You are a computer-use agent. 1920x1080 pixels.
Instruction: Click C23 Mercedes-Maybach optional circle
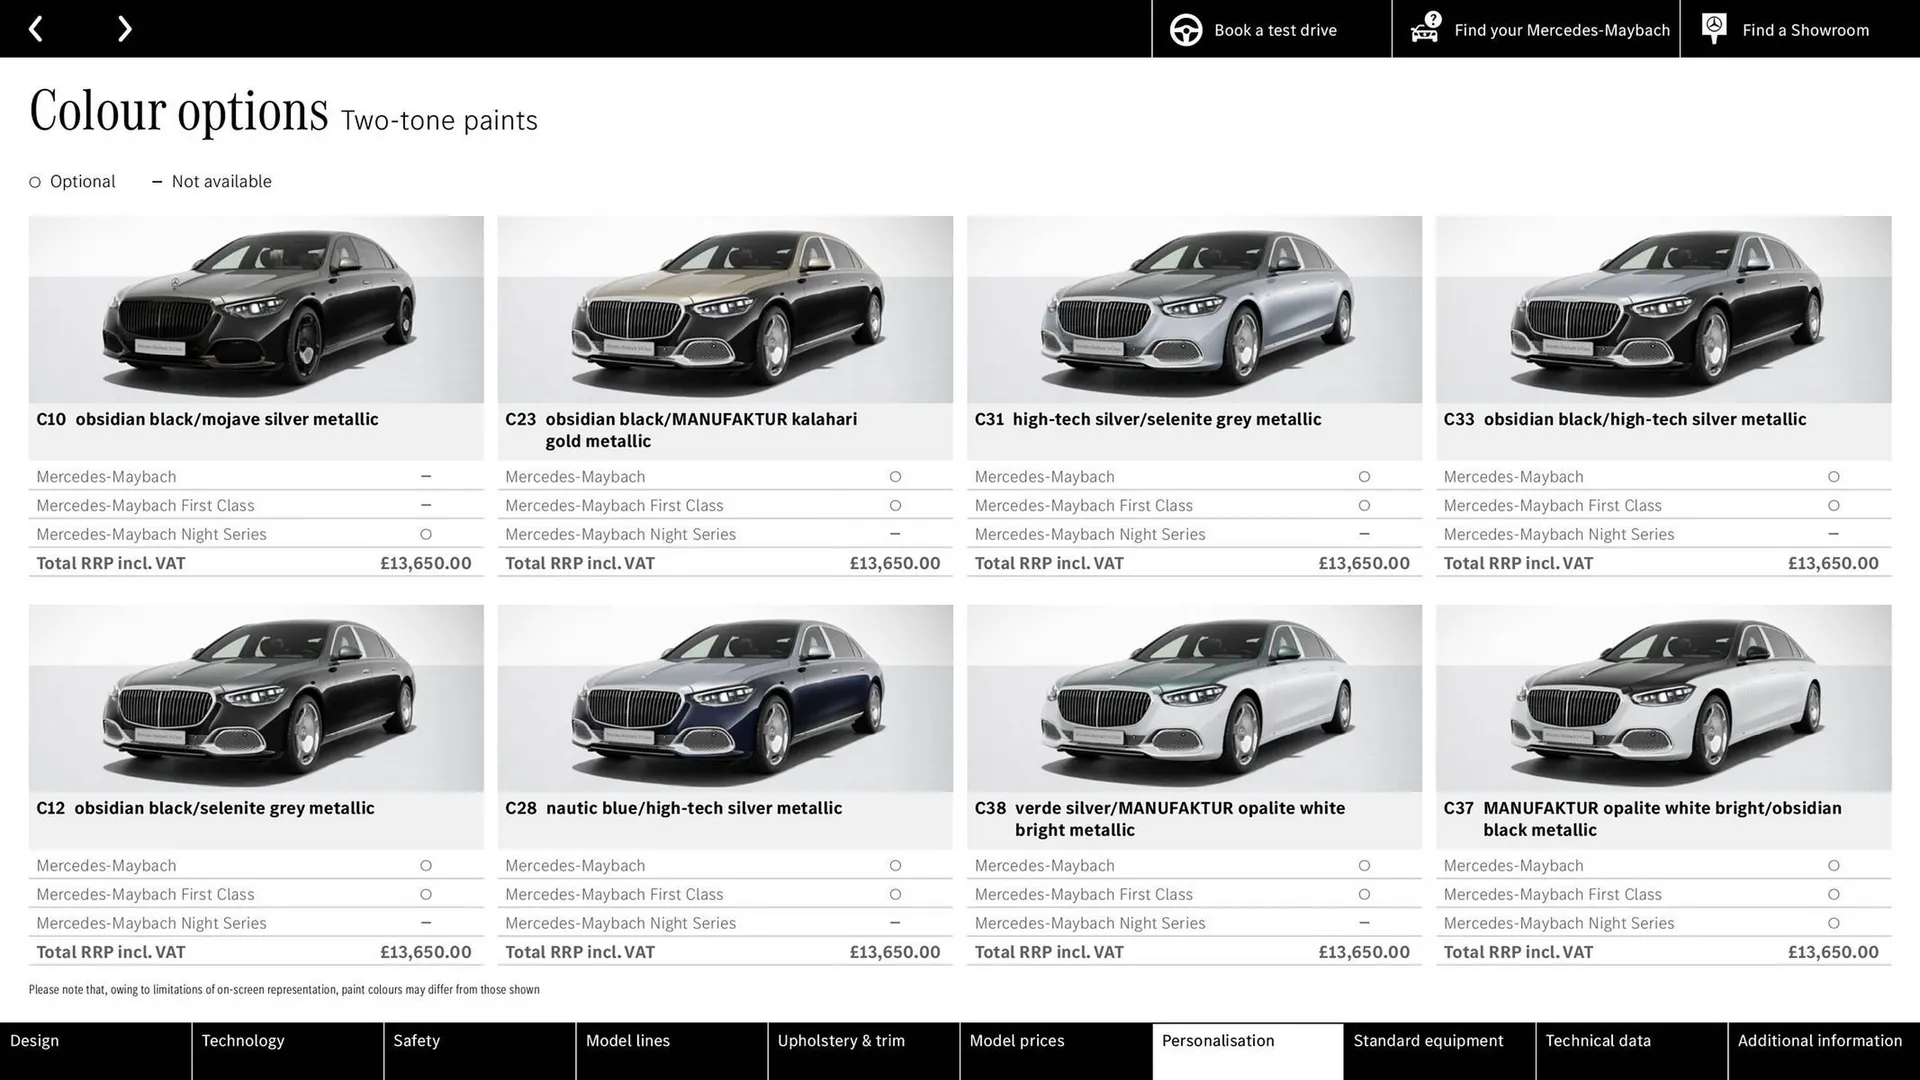pyautogui.click(x=895, y=477)
